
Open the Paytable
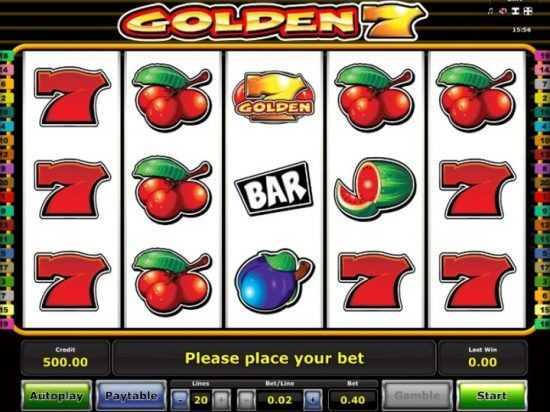(x=131, y=396)
